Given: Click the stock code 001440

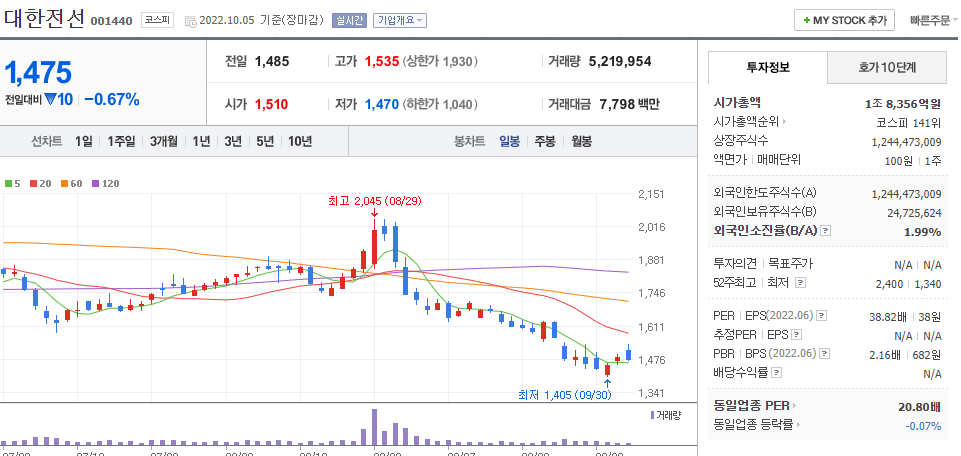Looking at the screenshot, I should (x=112, y=21).
